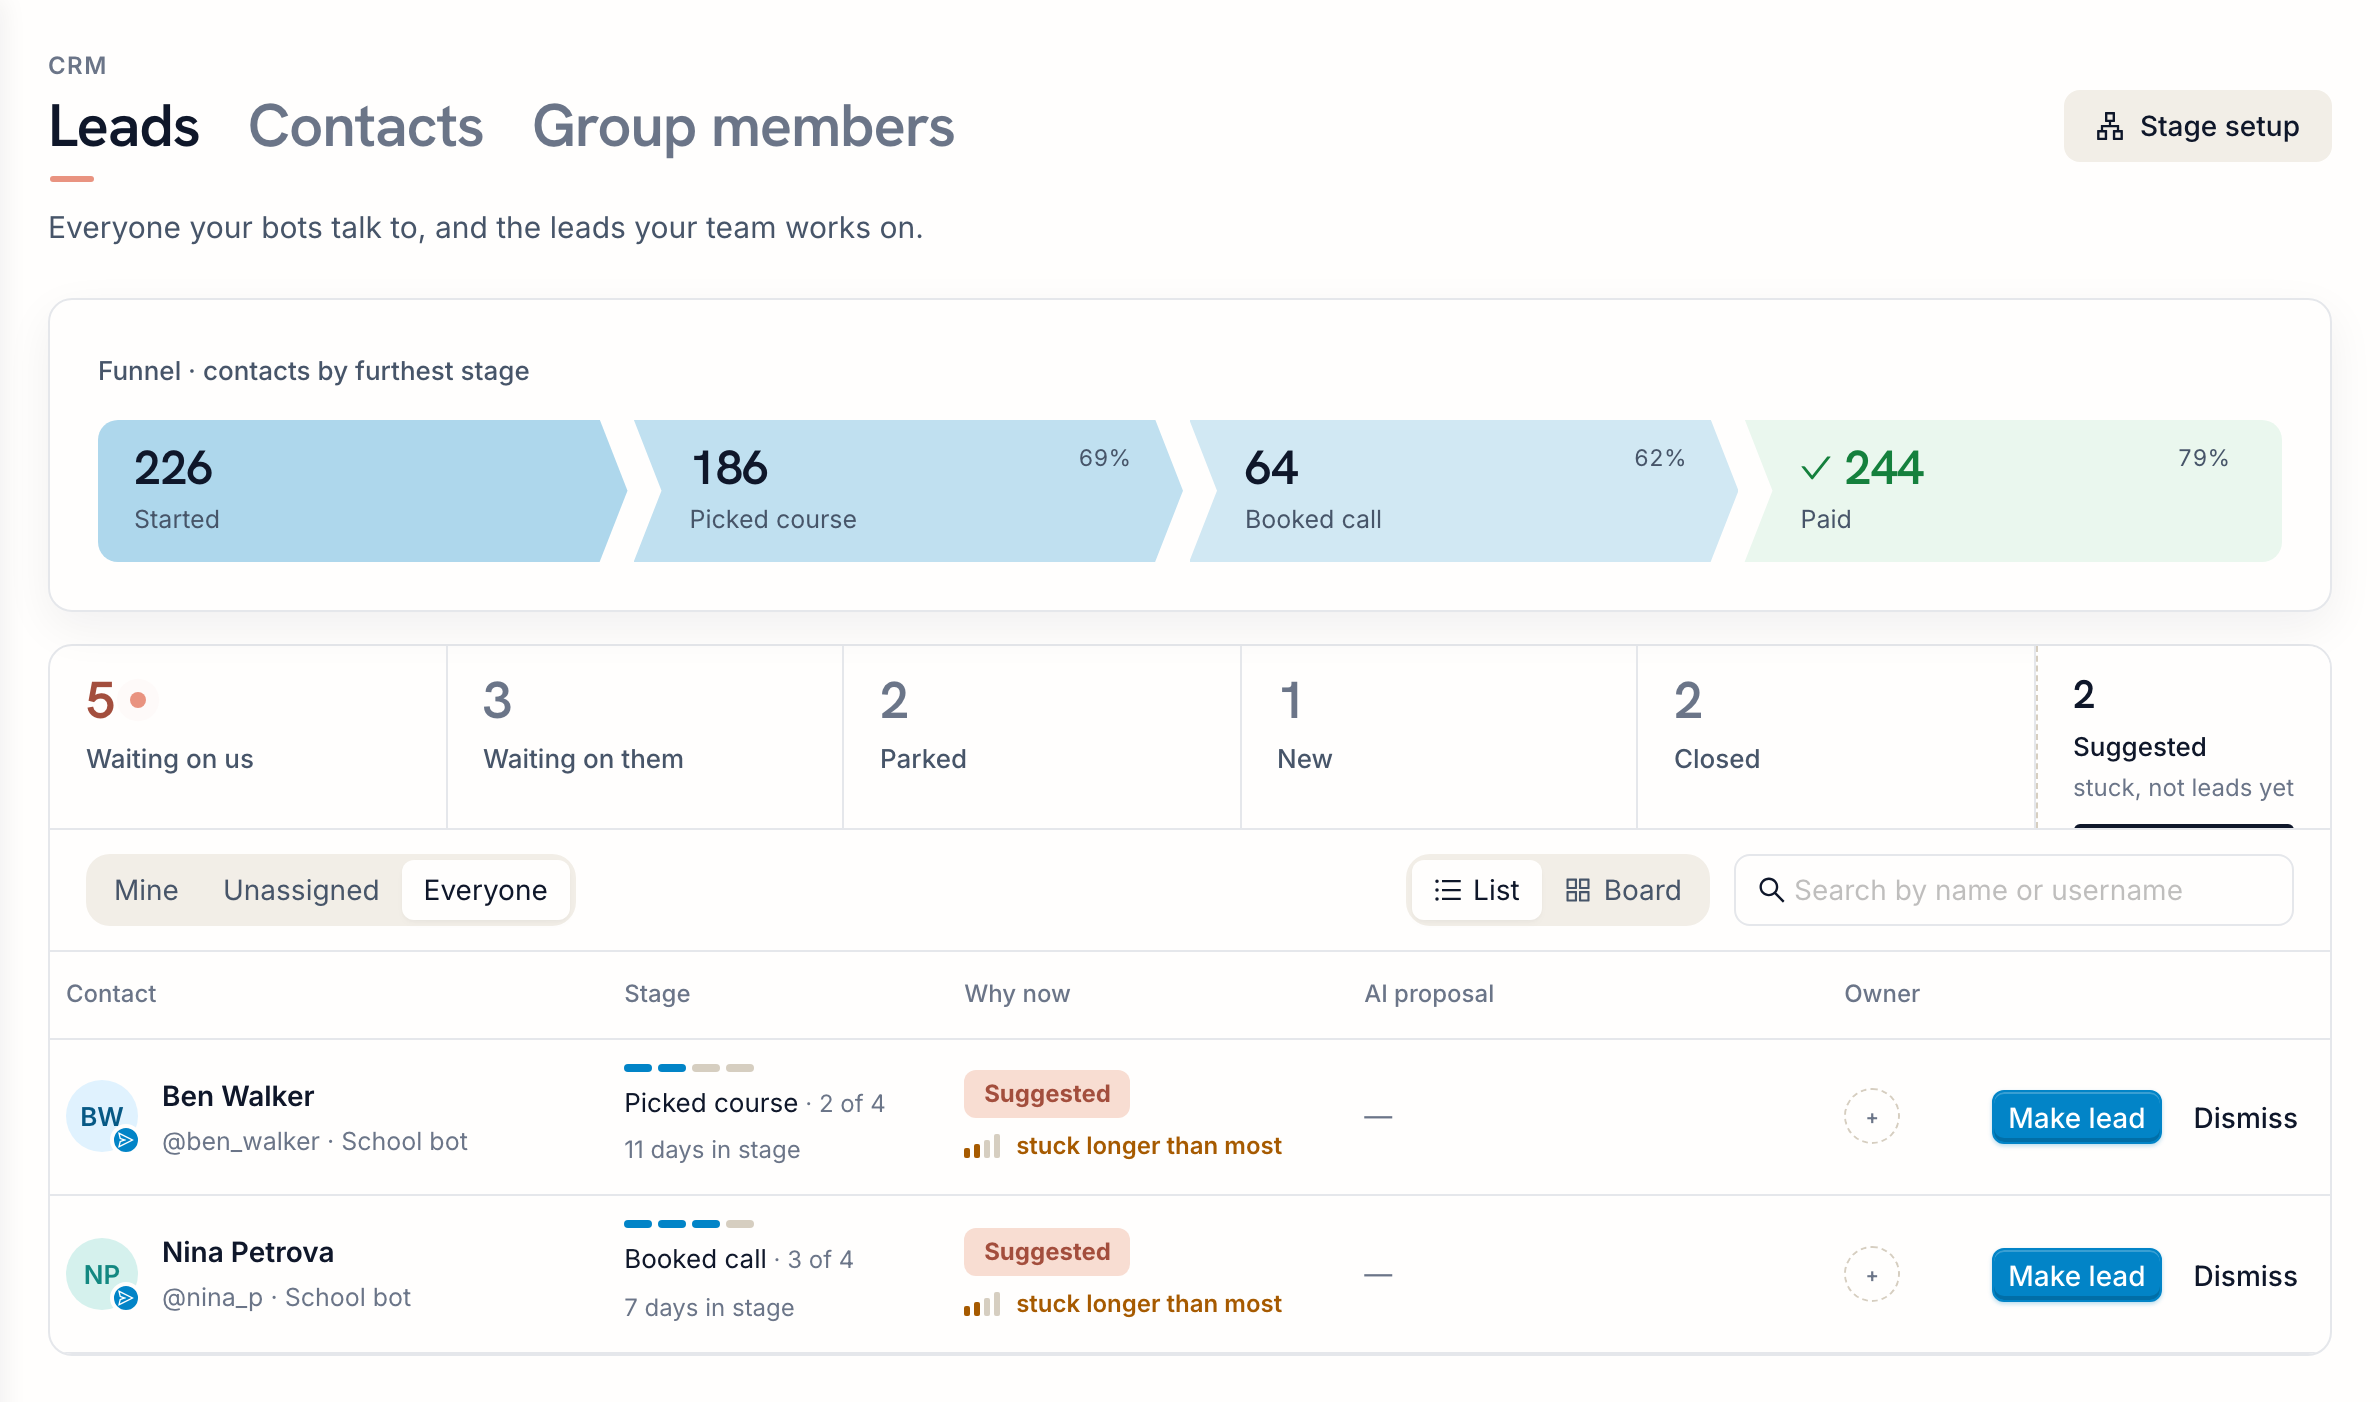Click the search magnifier icon
Screen dimensions: 2380x1402
[1771, 890]
